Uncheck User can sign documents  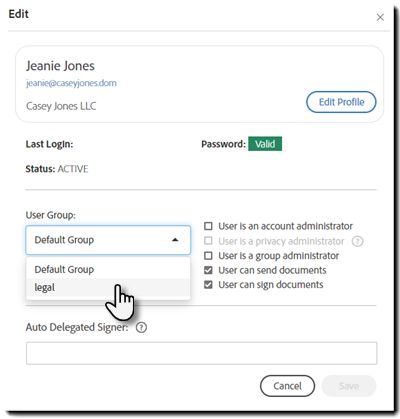pyautogui.click(x=208, y=285)
